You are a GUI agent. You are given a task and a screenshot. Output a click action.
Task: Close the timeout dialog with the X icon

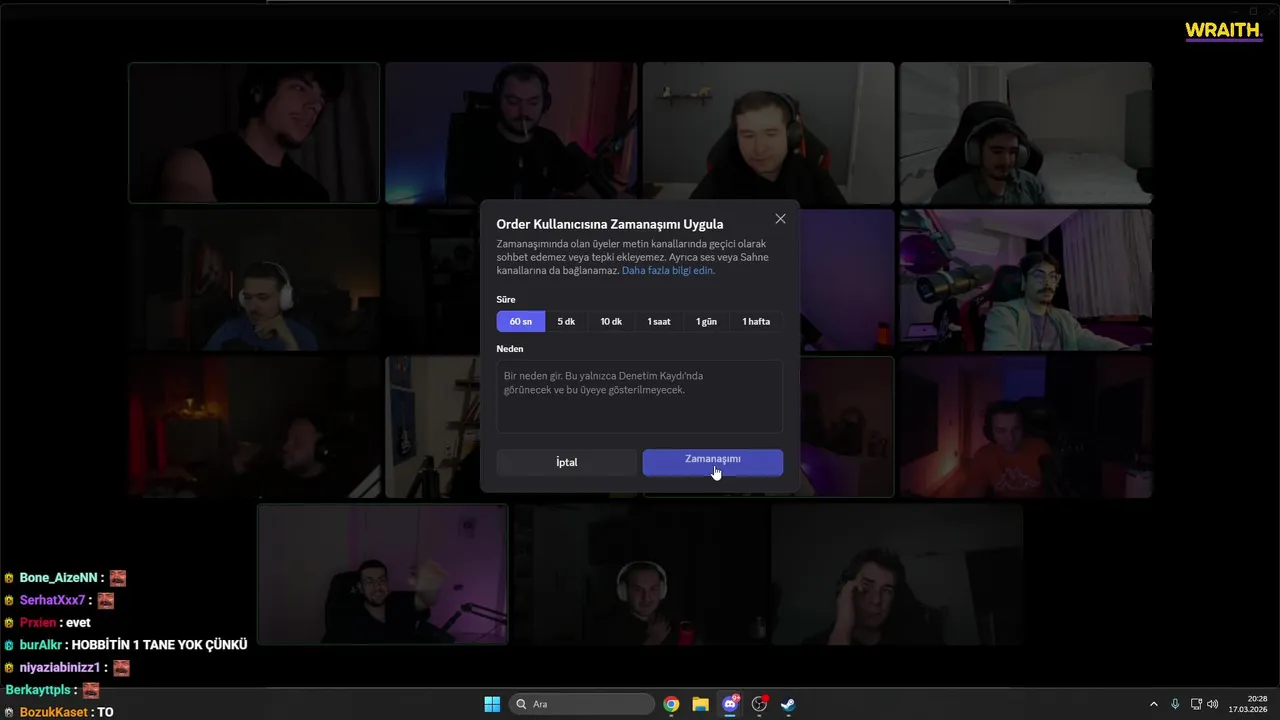(x=780, y=219)
